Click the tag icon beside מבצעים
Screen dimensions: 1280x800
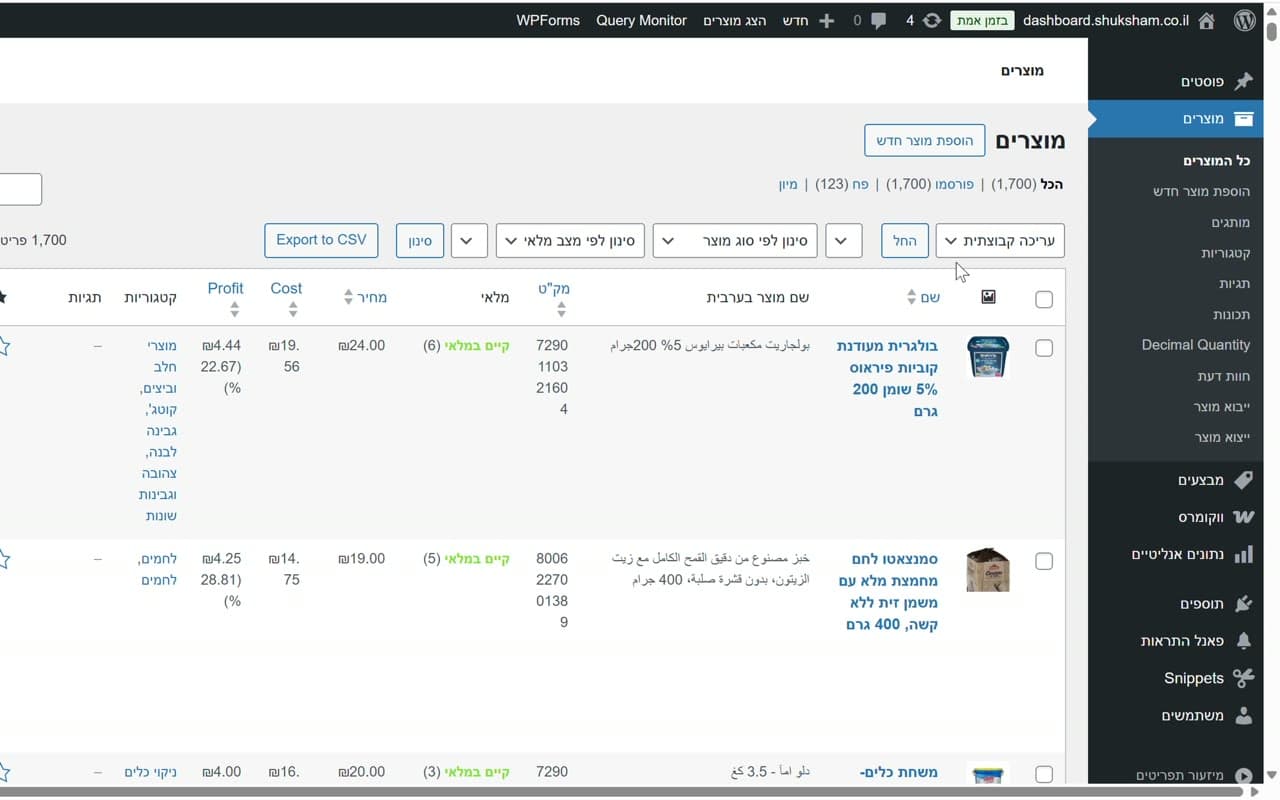point(1243,480)
